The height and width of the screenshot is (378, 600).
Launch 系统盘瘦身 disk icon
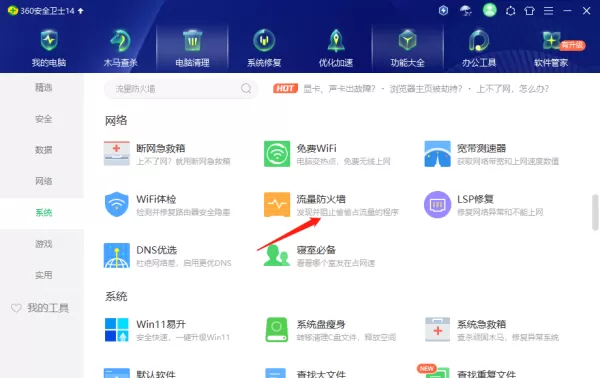coord(276,329)
